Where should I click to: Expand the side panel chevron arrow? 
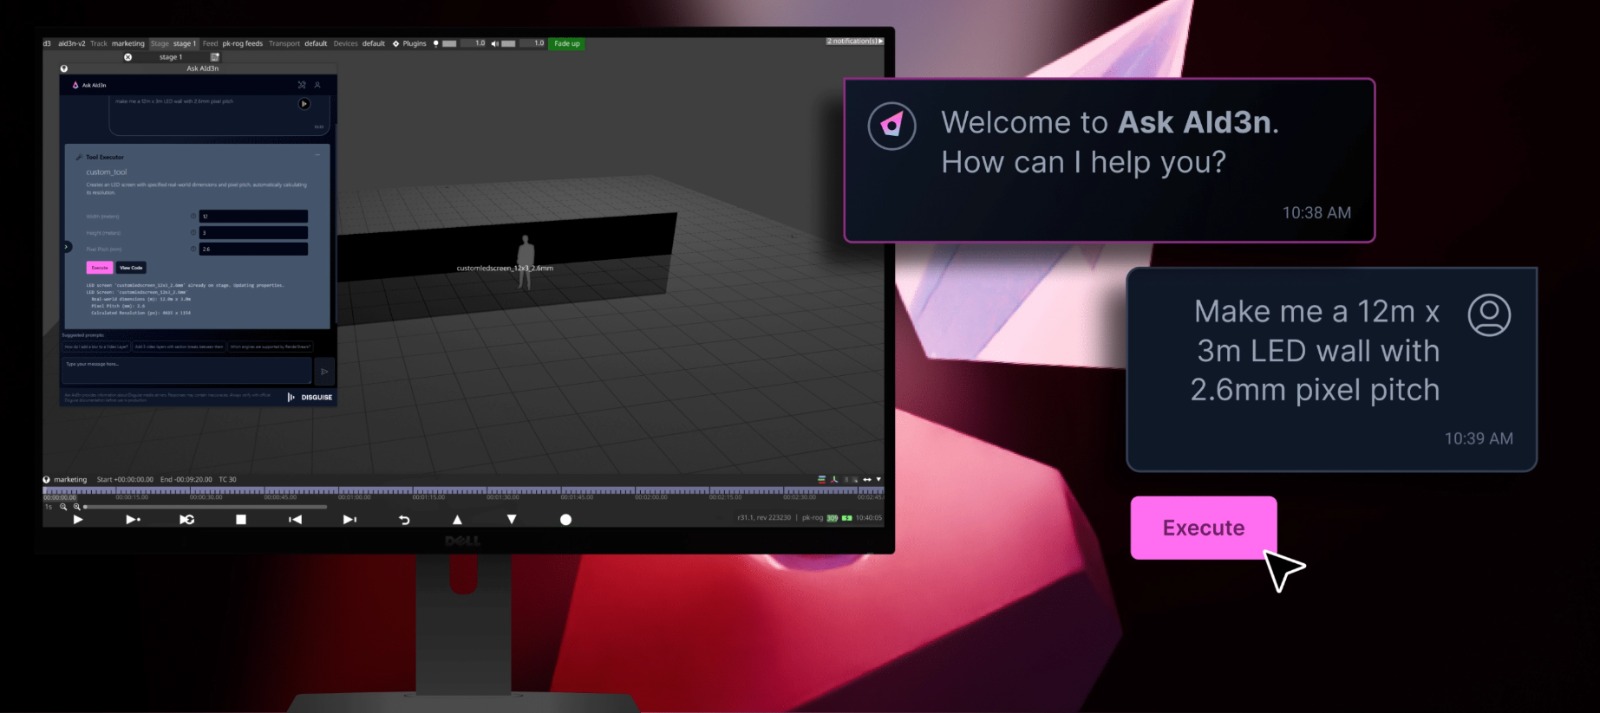point(67,247)
